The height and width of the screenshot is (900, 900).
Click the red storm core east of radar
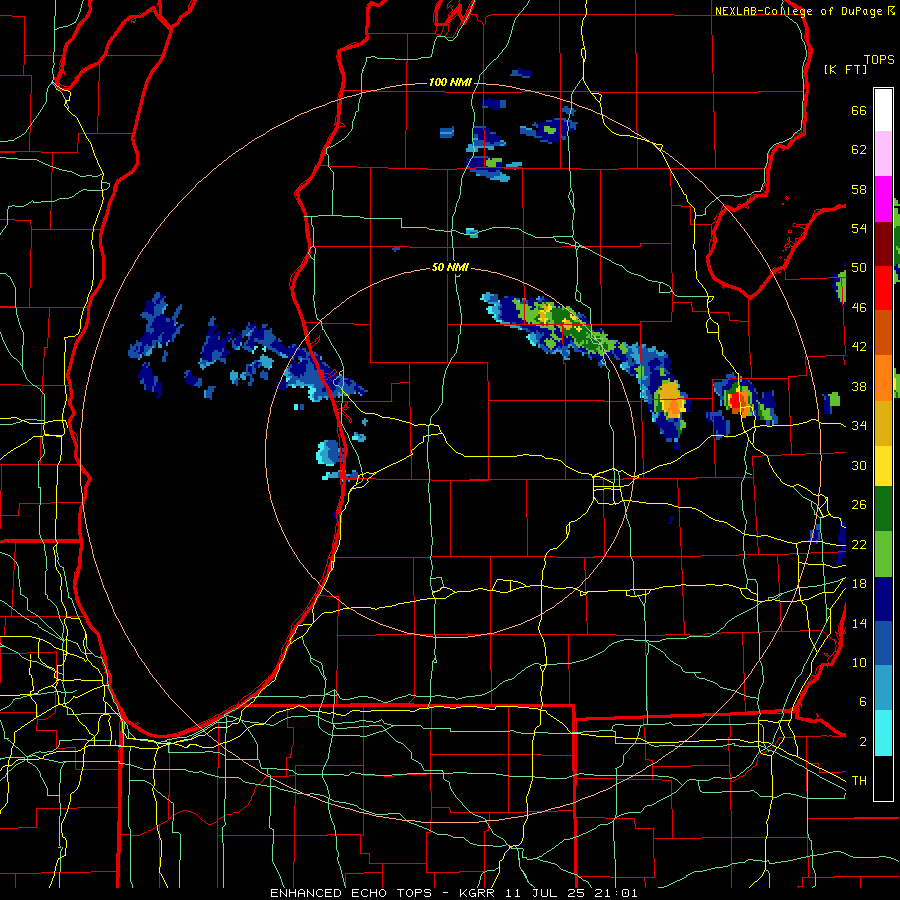736,400
